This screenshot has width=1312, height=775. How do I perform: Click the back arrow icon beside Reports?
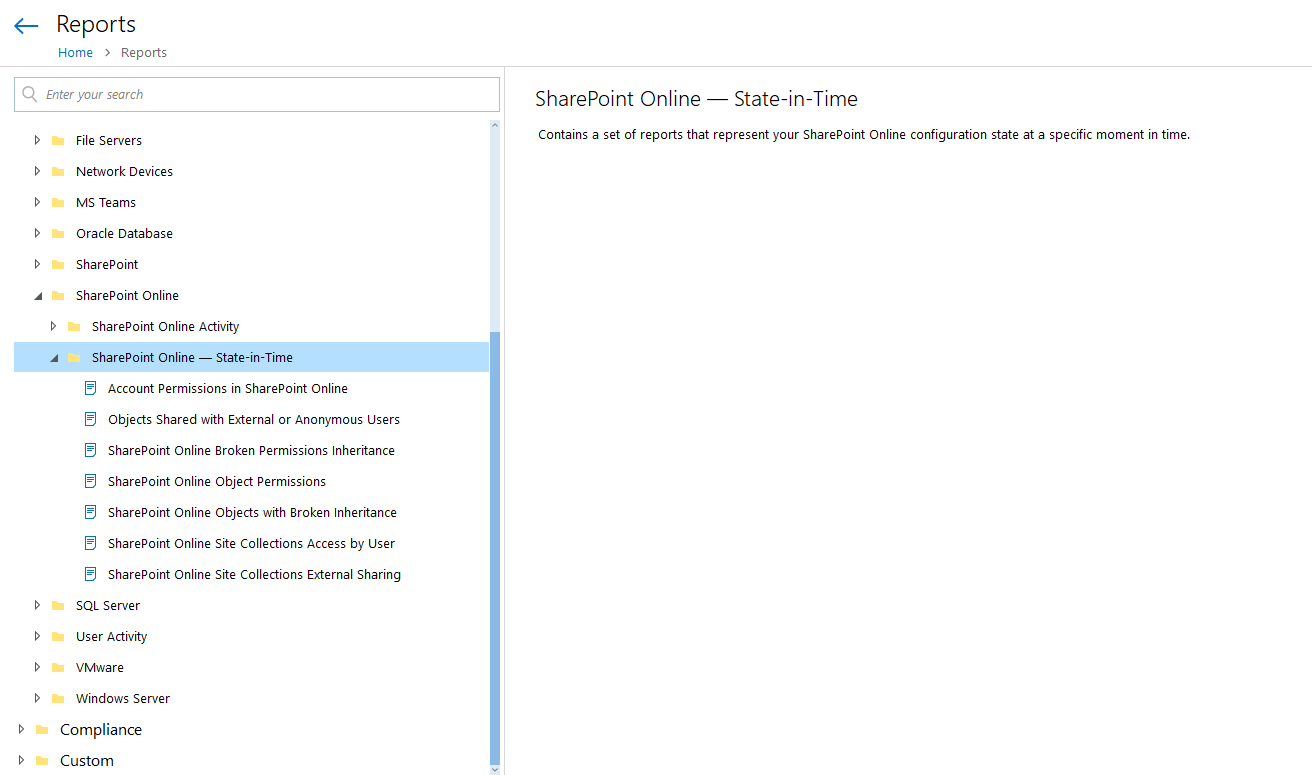click(x=26, y=26)
